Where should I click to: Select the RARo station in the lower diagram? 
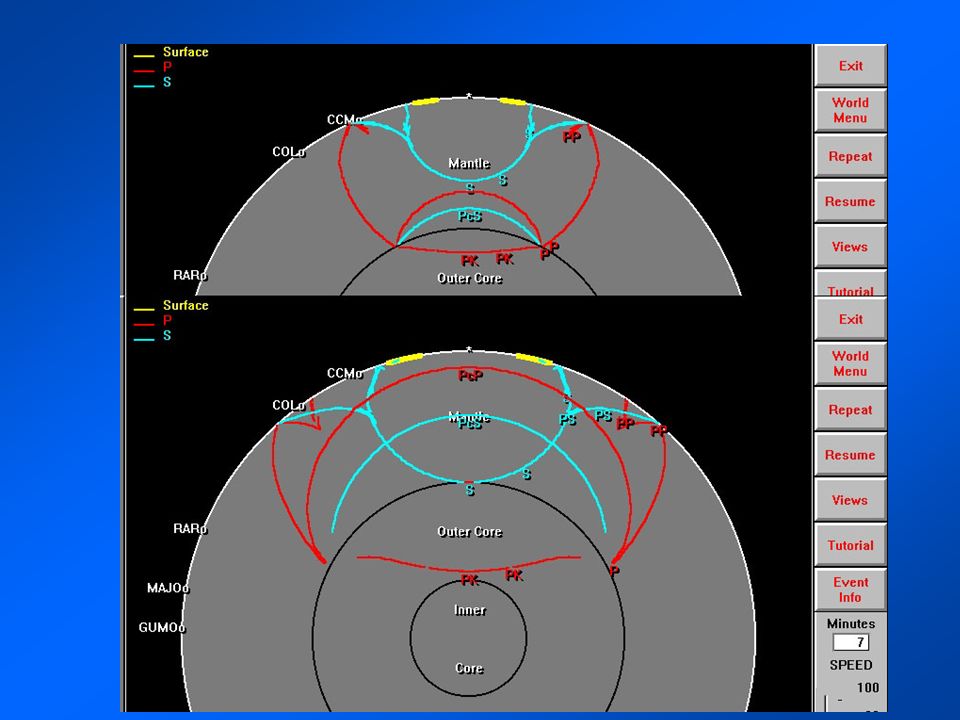pyautogui.click(x=190, y=528)
